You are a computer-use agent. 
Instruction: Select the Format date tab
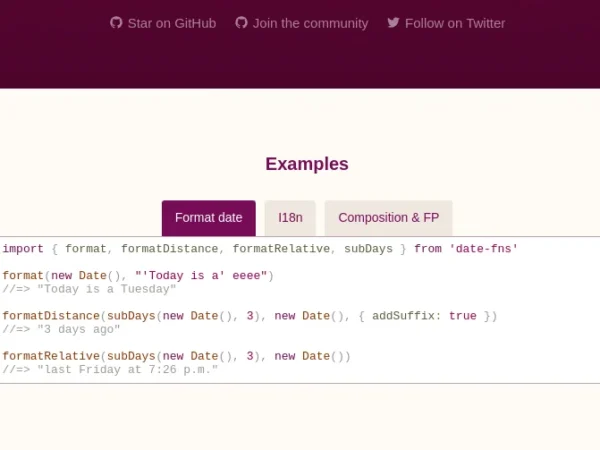208,217
